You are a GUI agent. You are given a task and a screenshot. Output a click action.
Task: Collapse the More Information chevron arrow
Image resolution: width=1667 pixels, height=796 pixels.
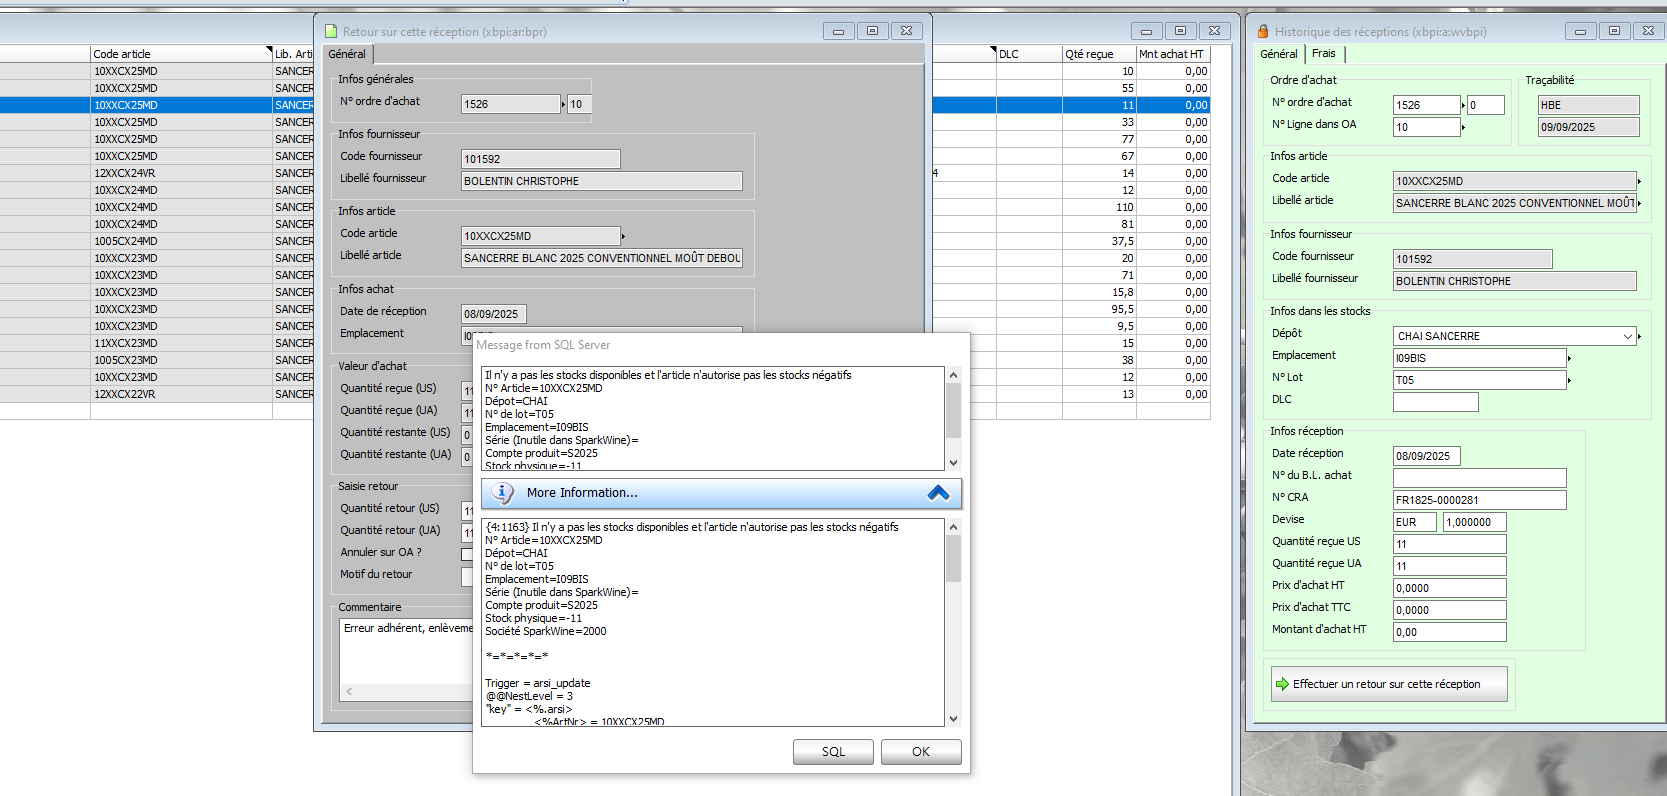tap(938, 493)
